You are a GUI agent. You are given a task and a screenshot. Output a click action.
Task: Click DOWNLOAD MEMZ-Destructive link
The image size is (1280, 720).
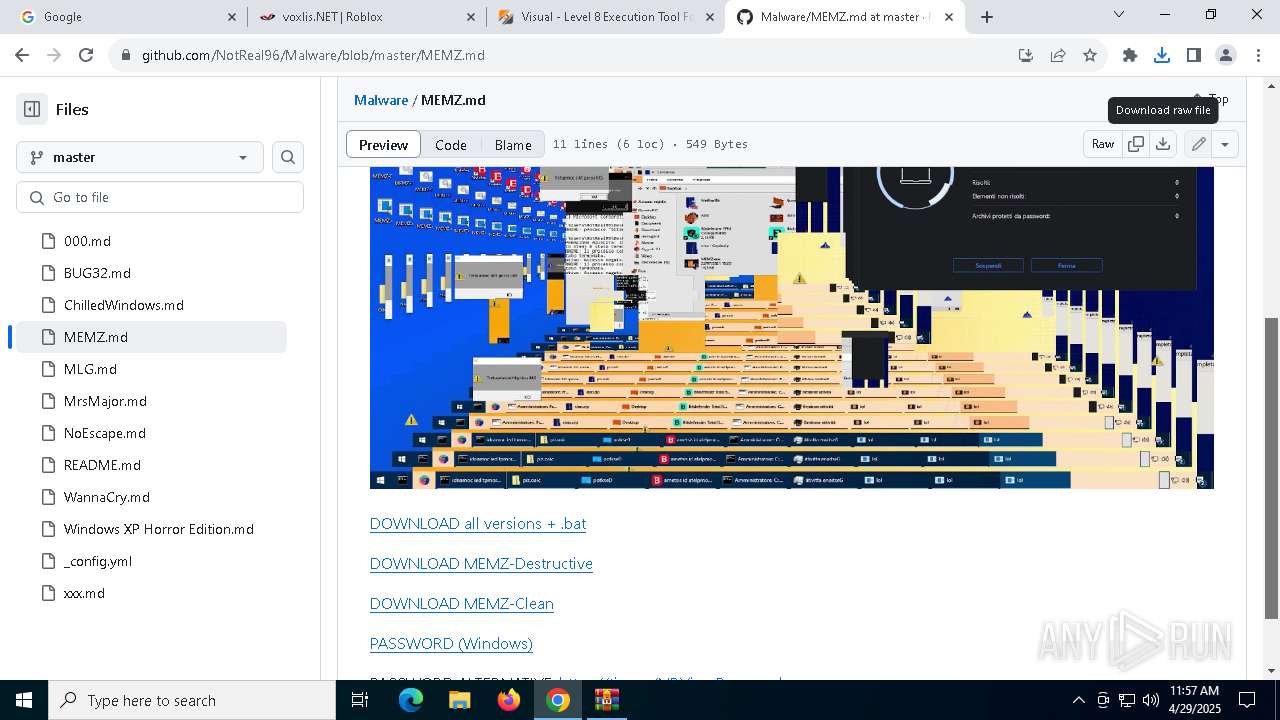click(481, 564)
